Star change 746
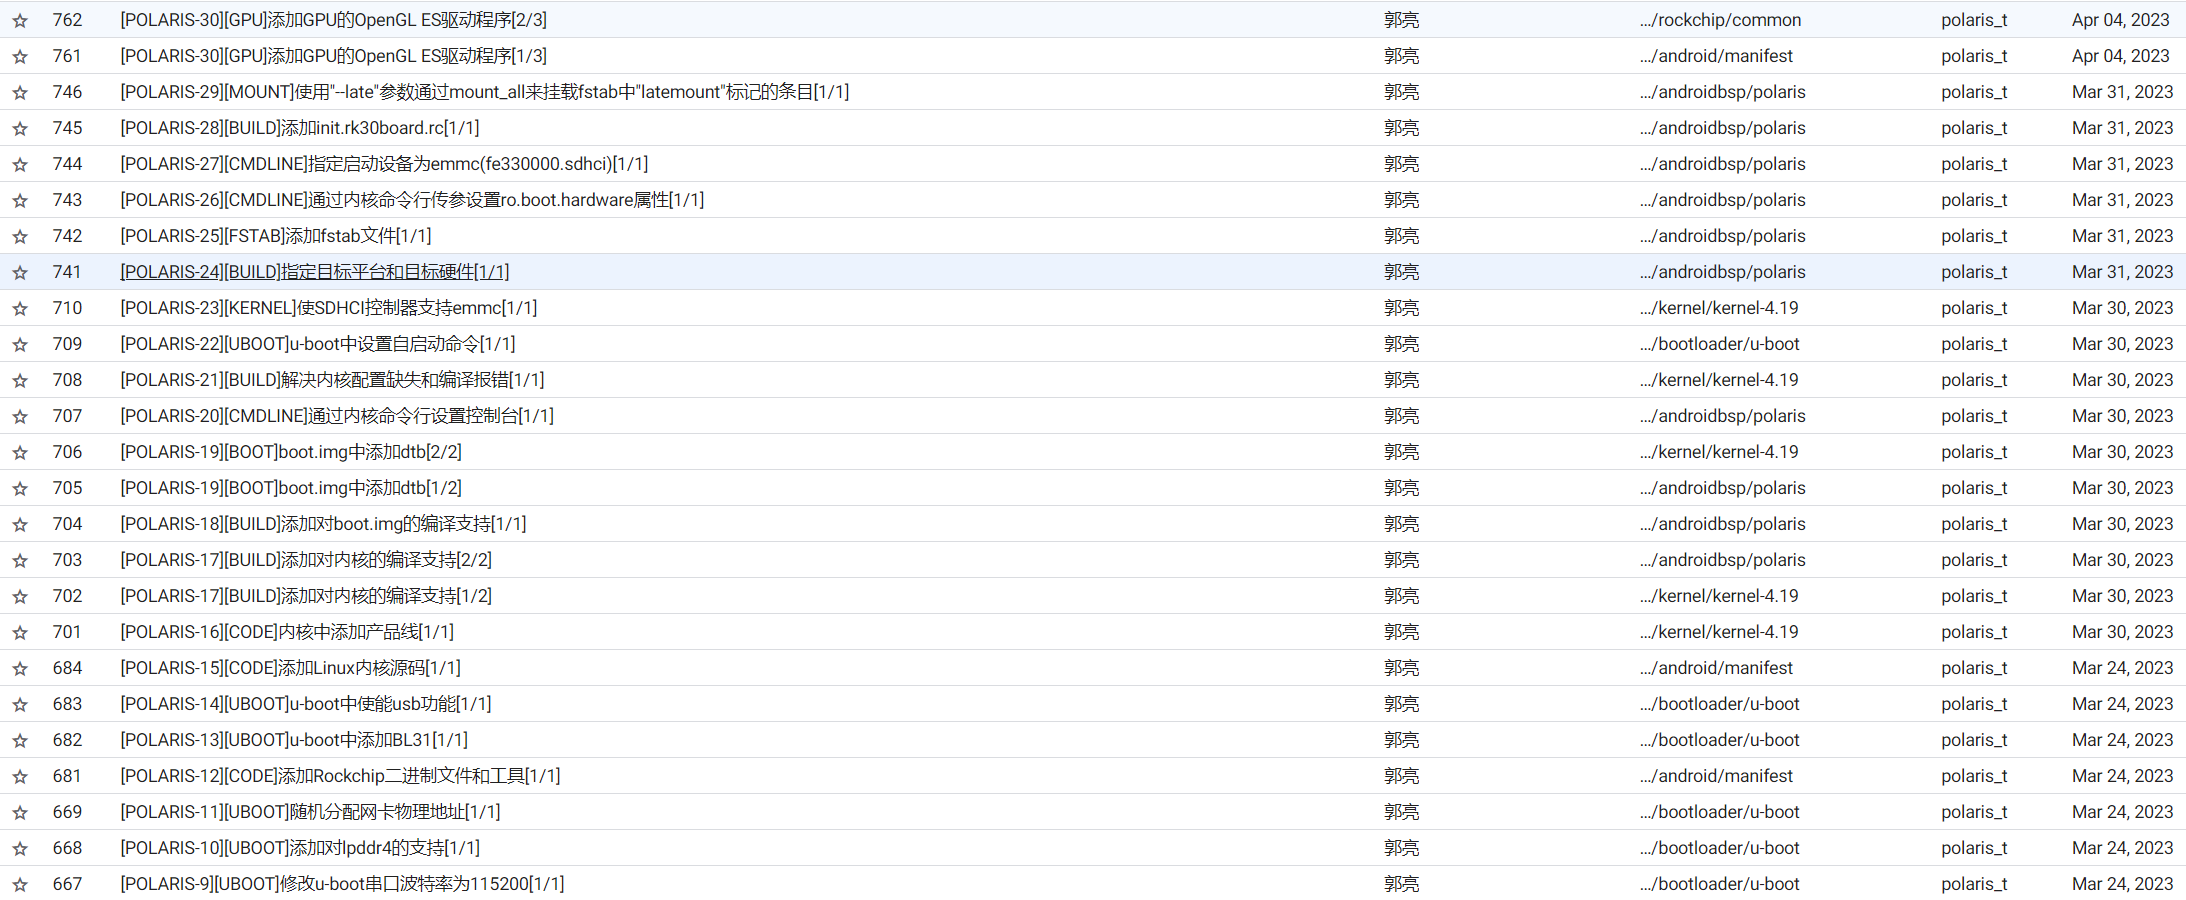Image resolution: width=2186 pixels, height=900 pixels. point(20,92)
